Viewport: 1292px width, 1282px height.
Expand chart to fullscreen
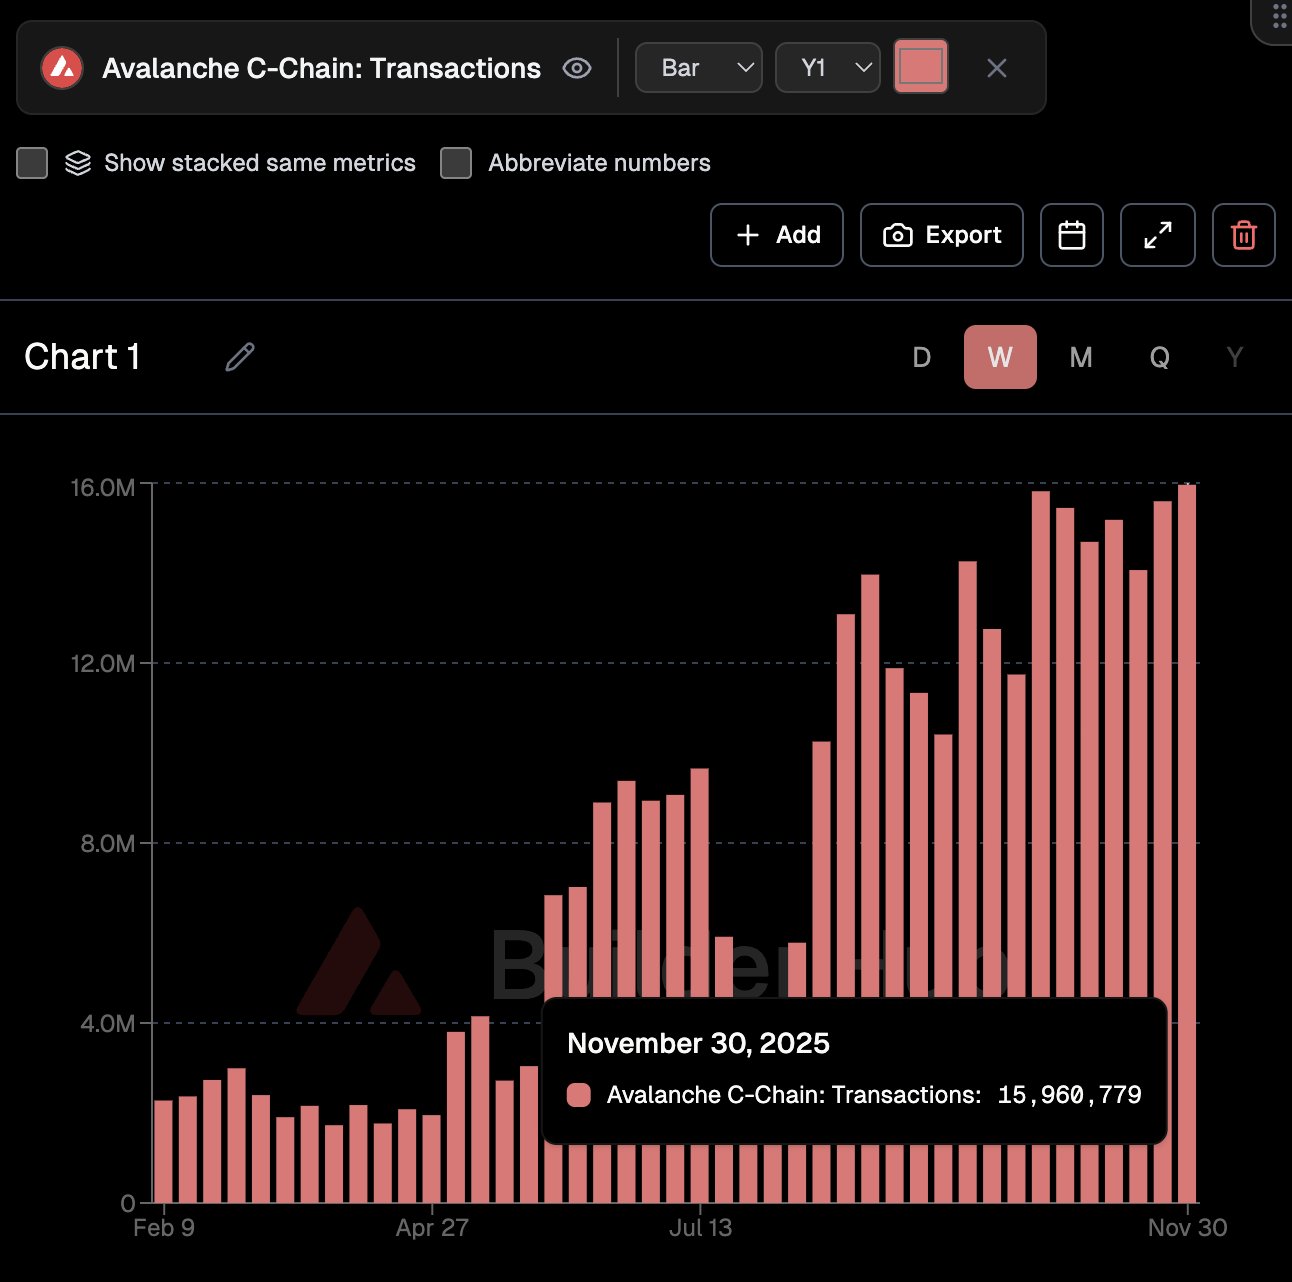[1158, 235]
